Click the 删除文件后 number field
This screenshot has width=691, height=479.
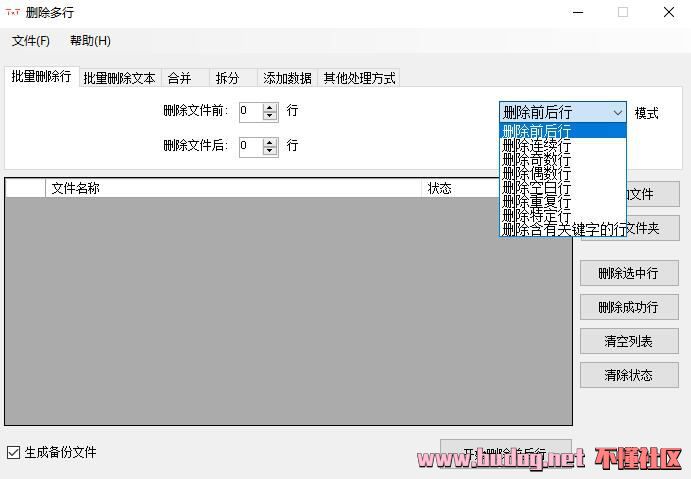pos(251,146)
